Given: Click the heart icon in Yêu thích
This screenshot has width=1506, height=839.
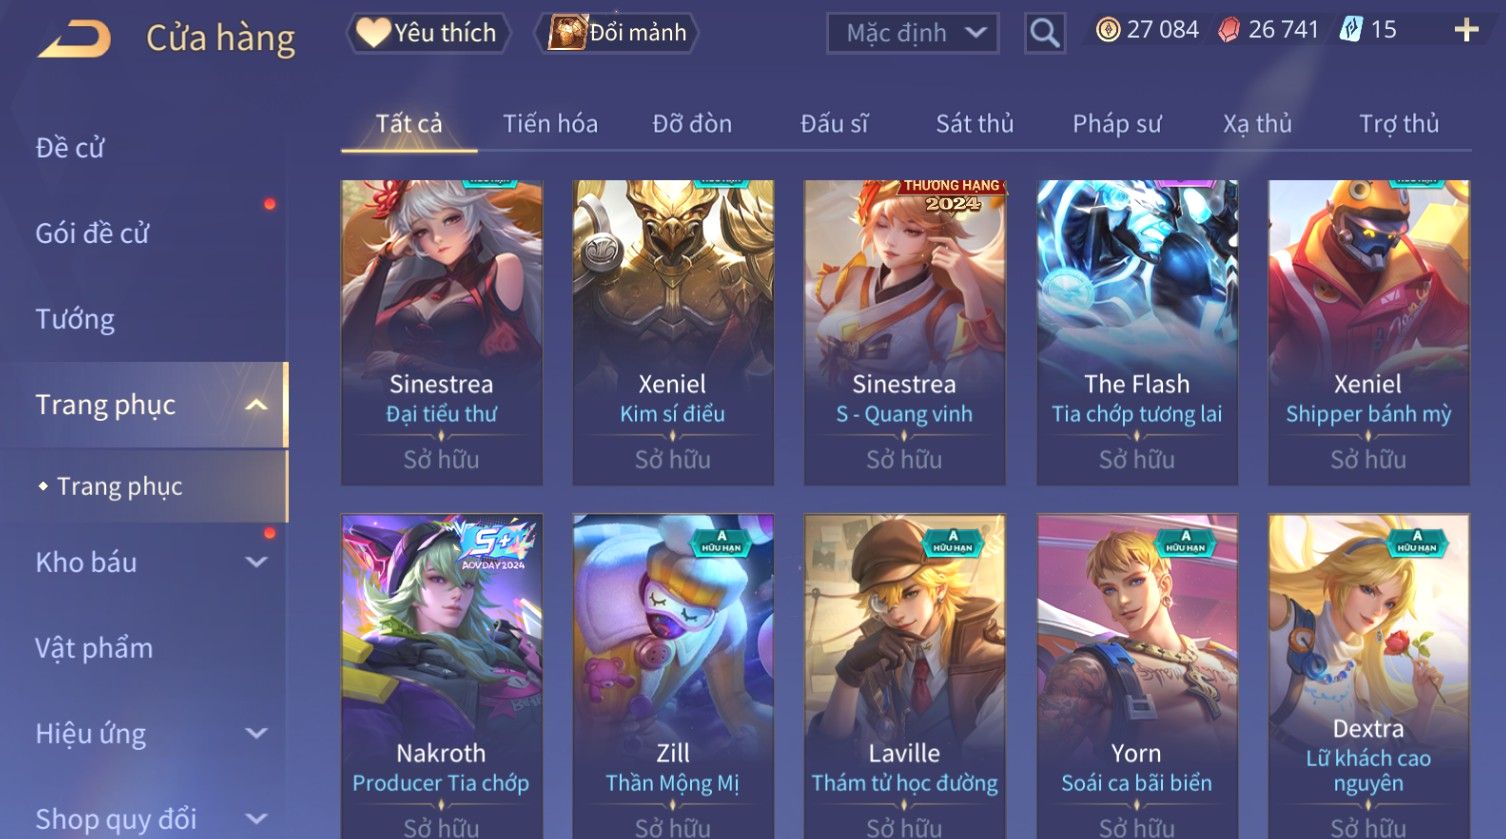Looking at the screenshot, I should point(373,33).
